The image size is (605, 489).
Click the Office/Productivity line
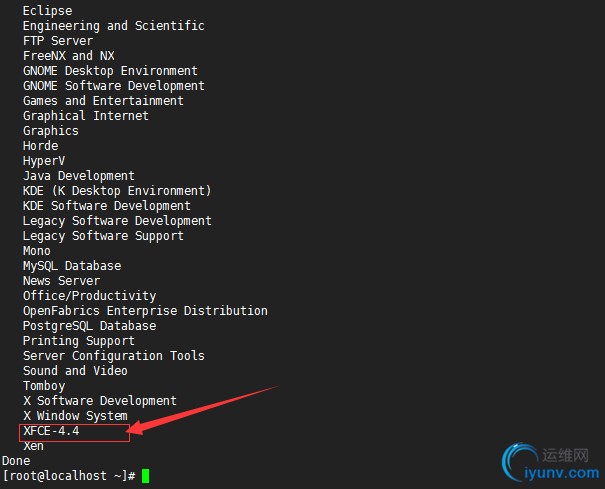point(90,296)
